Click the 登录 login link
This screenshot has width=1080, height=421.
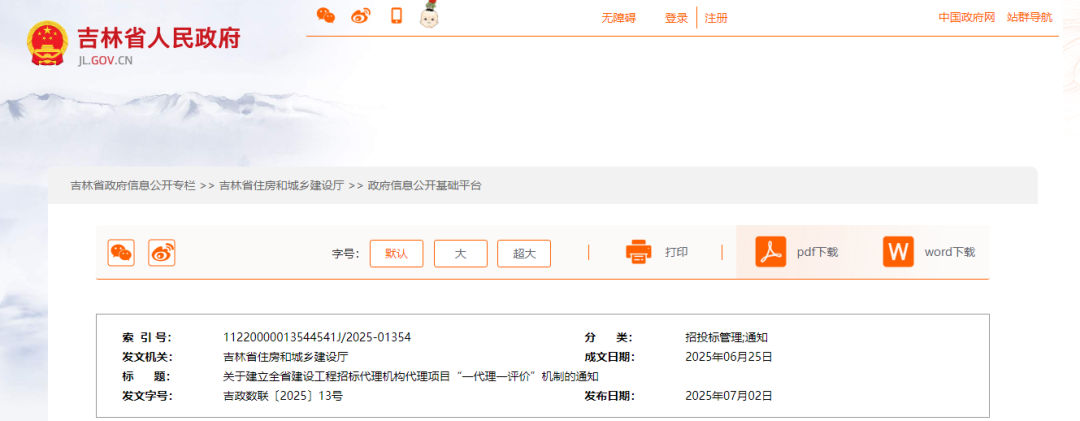click(x=676, y=18)
